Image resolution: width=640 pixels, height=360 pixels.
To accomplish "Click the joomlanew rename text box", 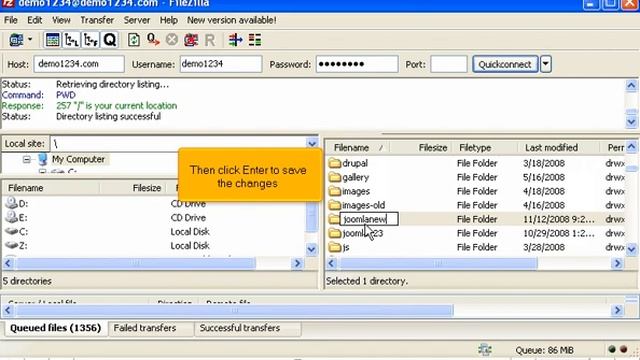I will click(369, 219).
